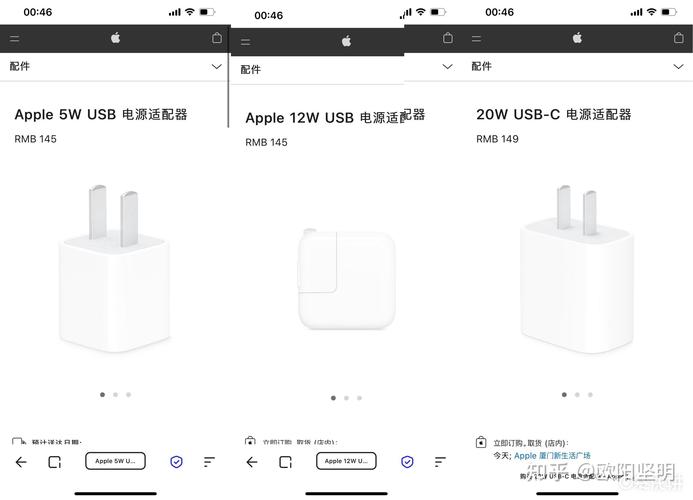
Task: Select second image dot under 20W adapter
Action: click(577, 395)
